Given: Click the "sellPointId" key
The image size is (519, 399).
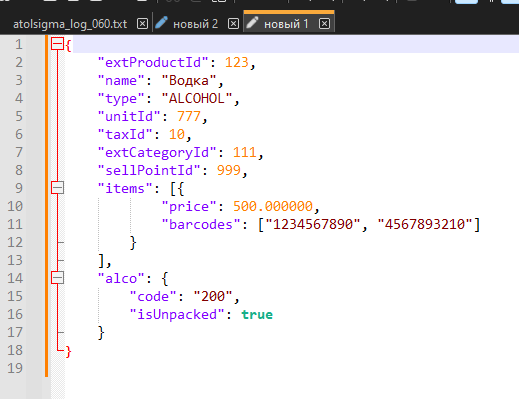Looking at the screenshot, I should click(x=149, y=170).
